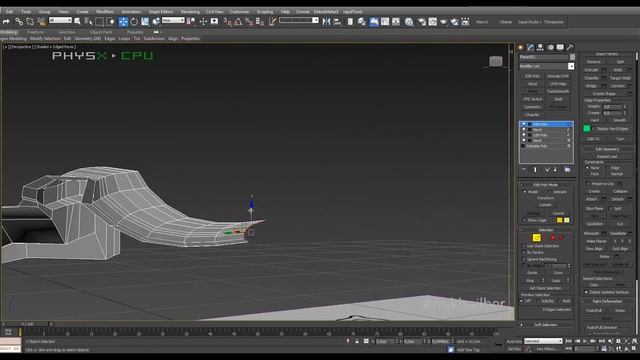Enable Use Stack Selection checkbox
Viewport: 640px width, 360px height.
(x=524, y=246)
